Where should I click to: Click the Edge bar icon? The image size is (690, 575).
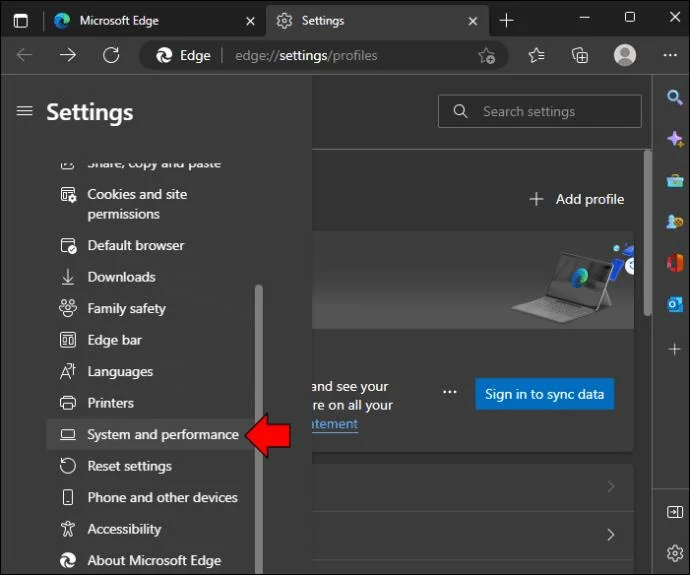[x=68, y=340]
